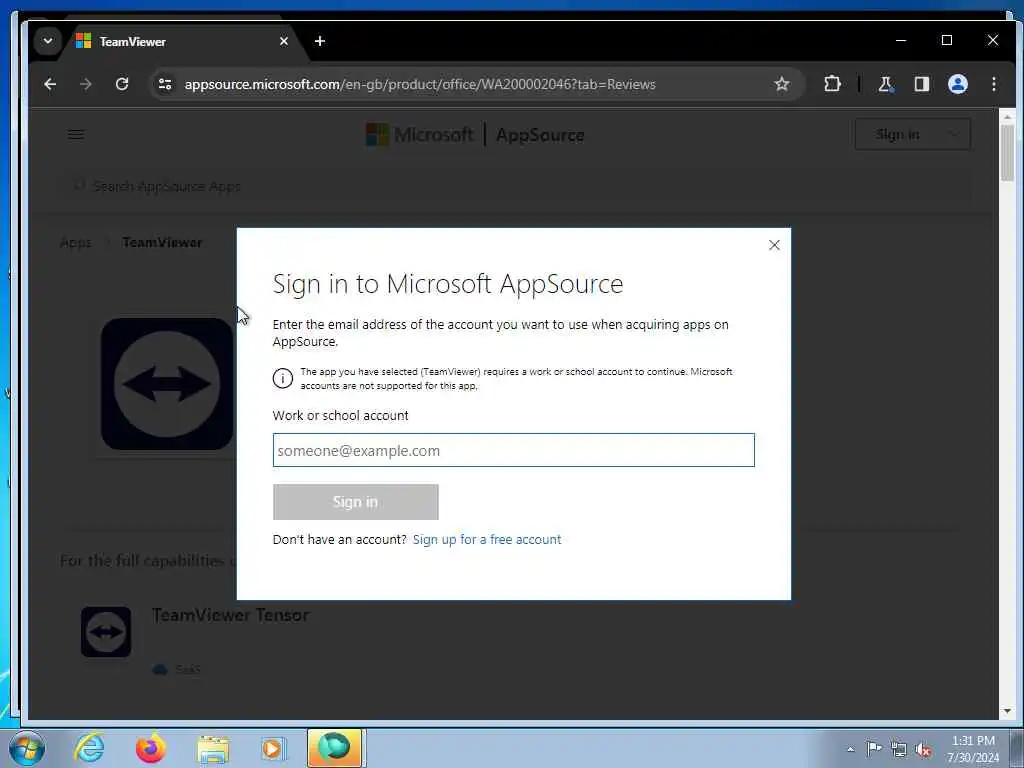Click the browser forward arrow
The width and height of the screenshot is (1024, 768).
(x=86, y=84)
